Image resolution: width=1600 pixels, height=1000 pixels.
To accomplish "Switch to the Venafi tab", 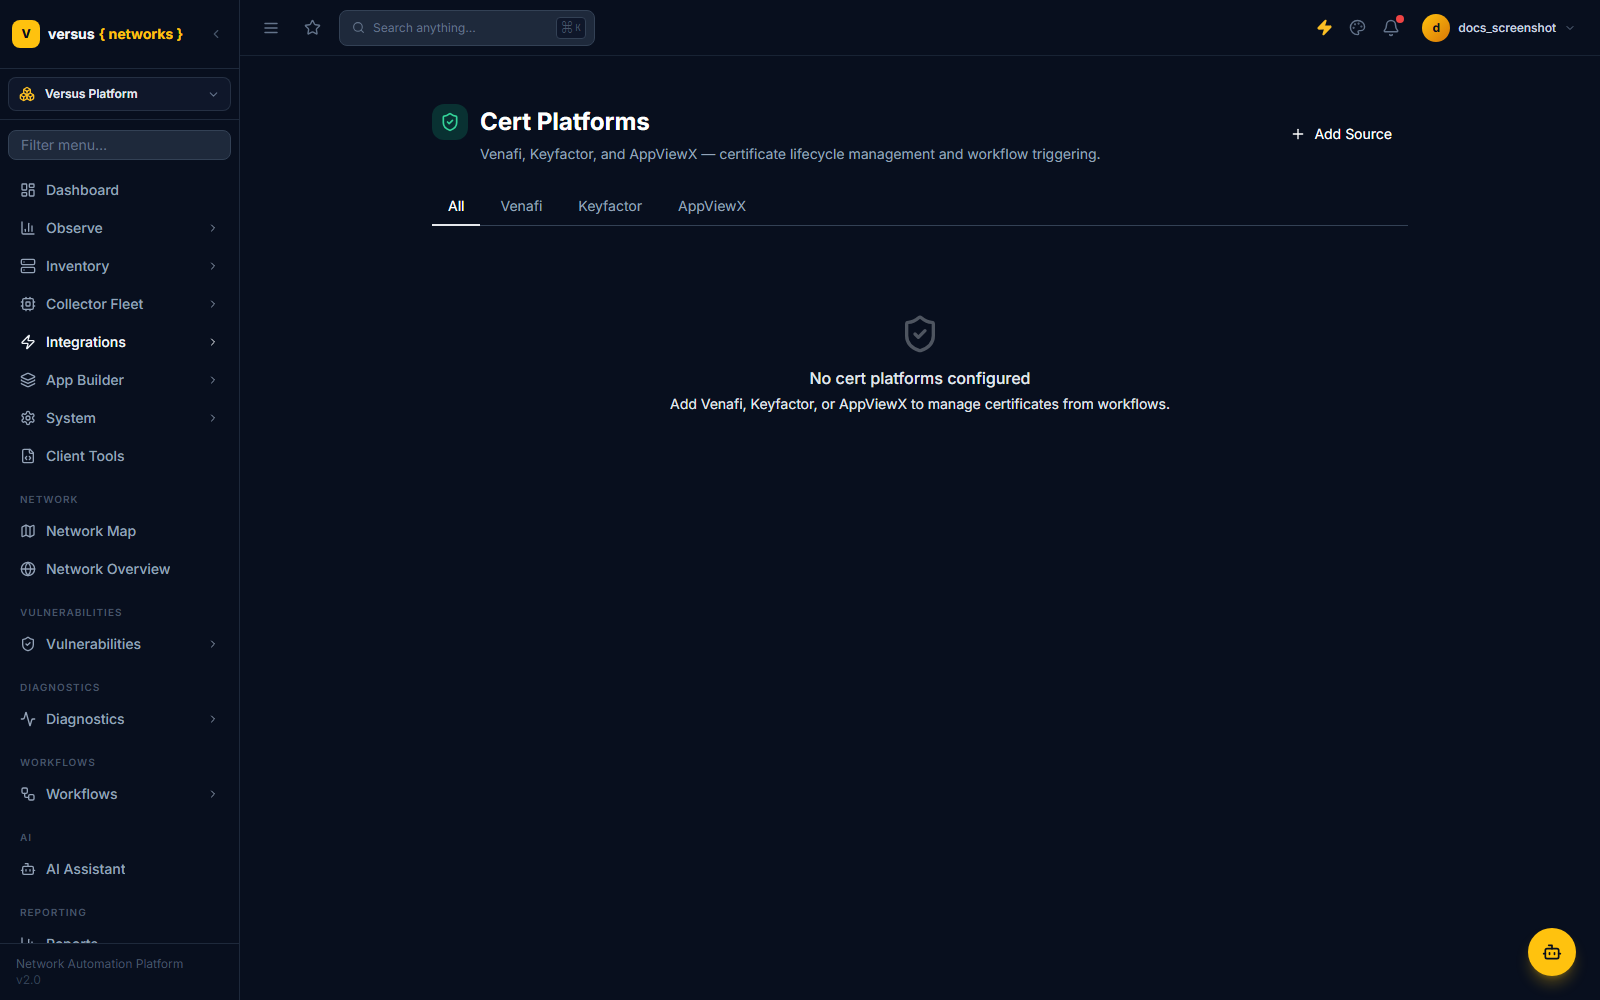I will point(521,206).
